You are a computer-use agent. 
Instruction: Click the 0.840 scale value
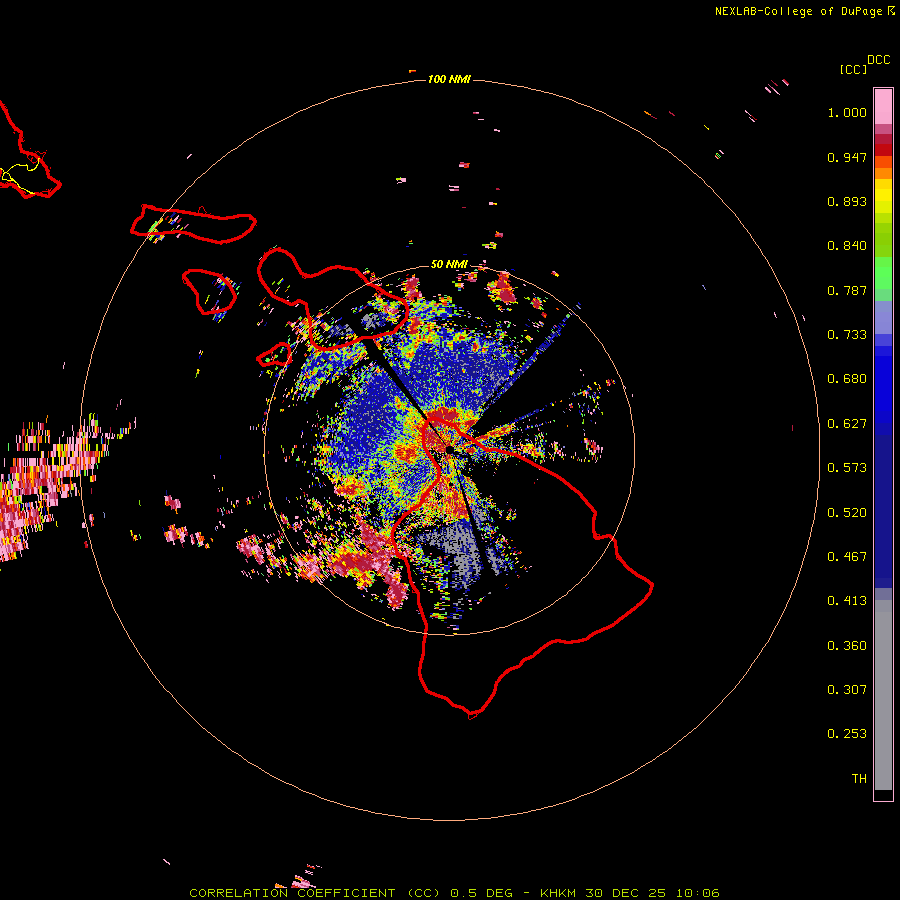coord(847,246)
